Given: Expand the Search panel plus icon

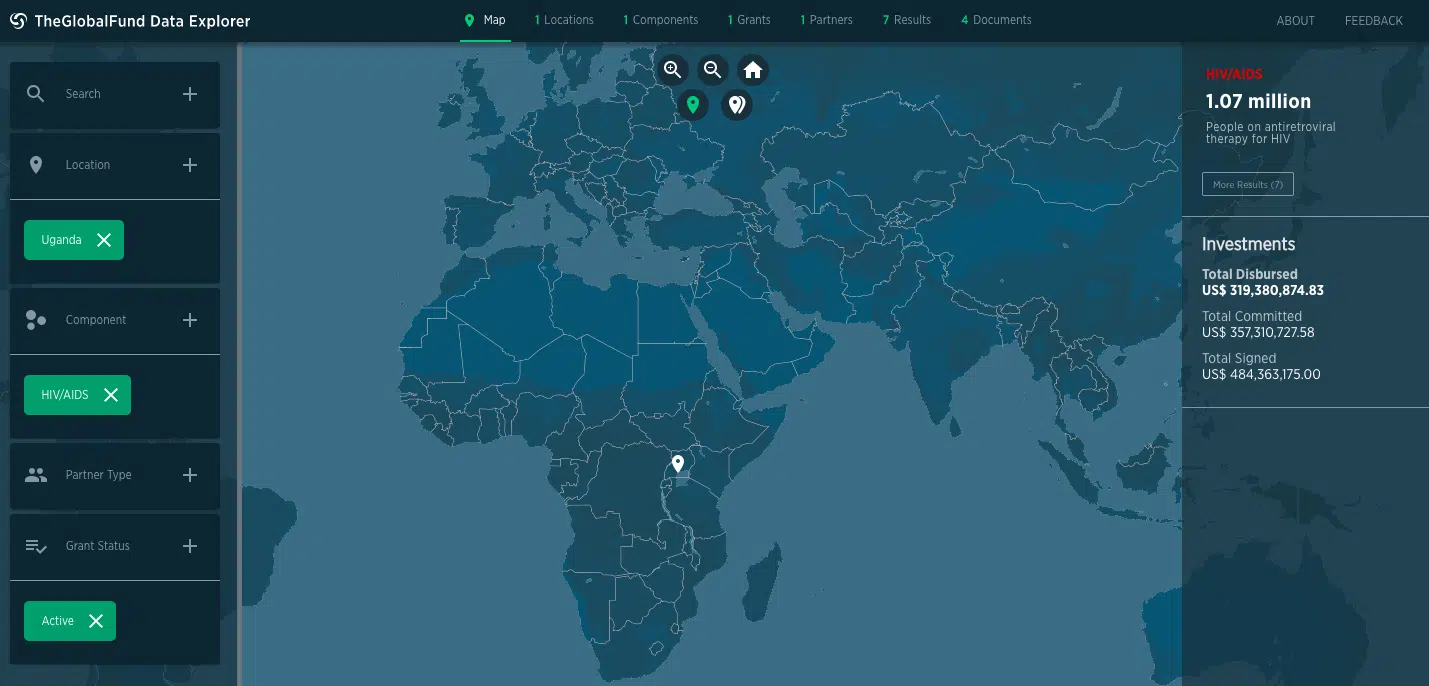Looking at the screenshot, I should [190, 94].
